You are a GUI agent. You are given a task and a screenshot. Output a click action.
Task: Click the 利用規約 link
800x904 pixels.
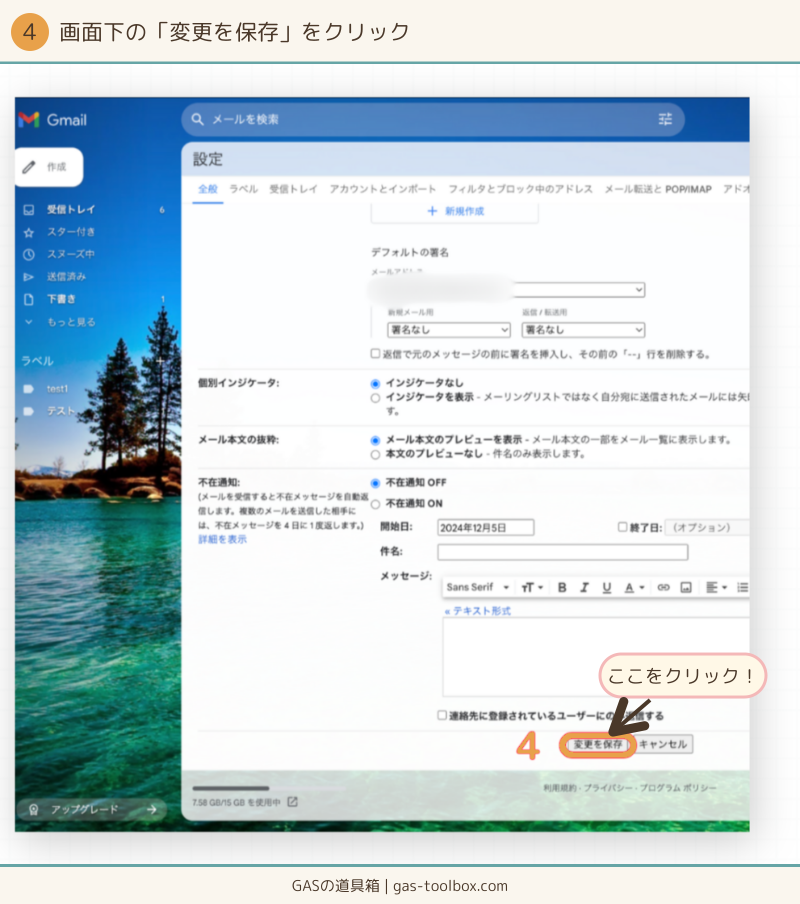tap(559, 788)
